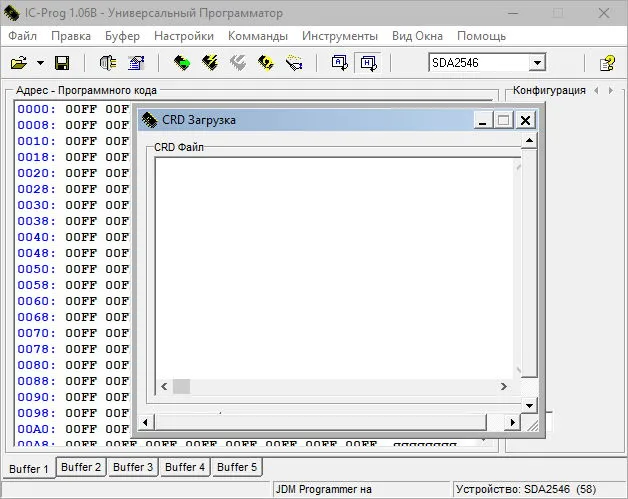The height and width of the screenshot is (499, 628).
Task: Open the Options settings icon
Action: click(x=136, y=63)
